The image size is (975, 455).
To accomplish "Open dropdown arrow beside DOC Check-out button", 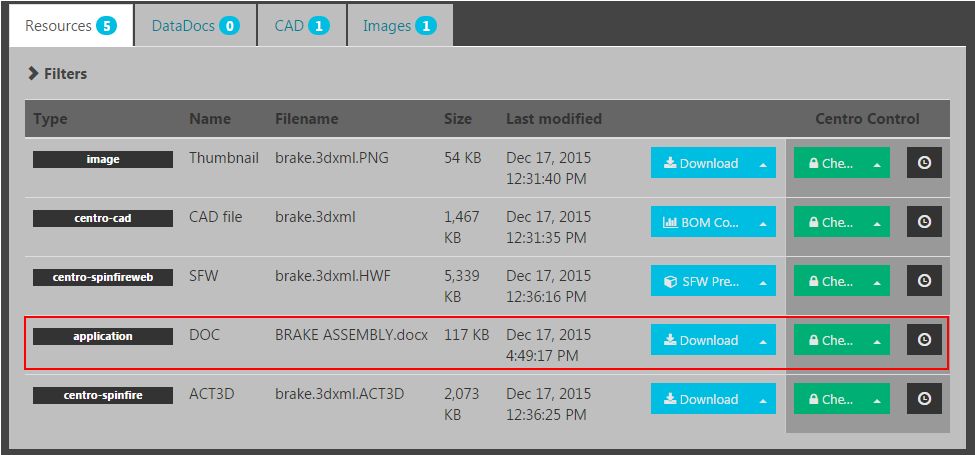I will point(877,340).
